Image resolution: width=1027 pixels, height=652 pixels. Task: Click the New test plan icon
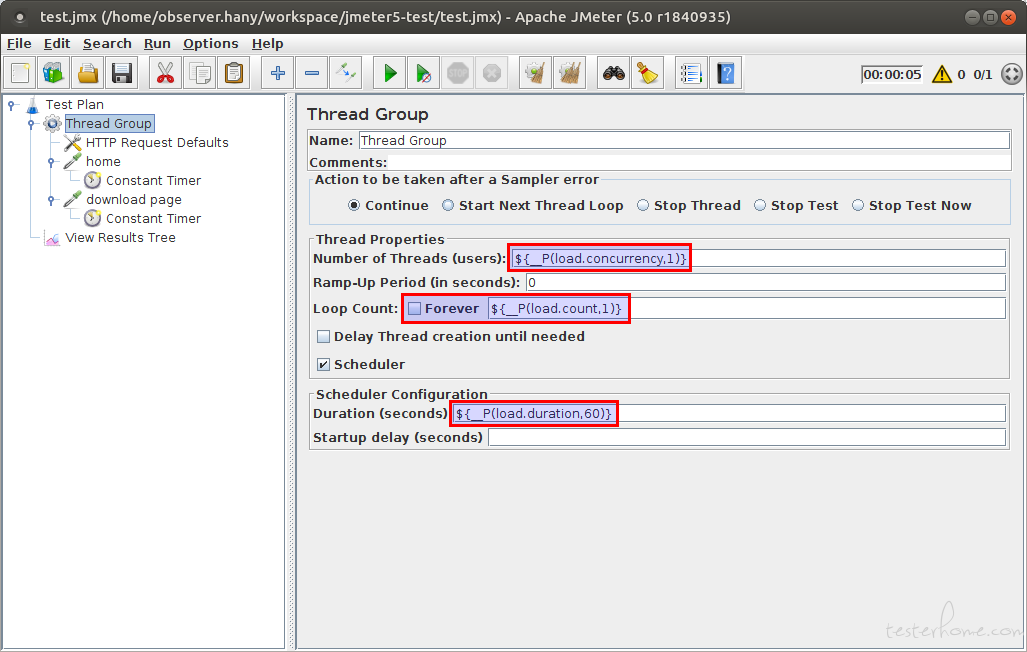pos(20,73)
